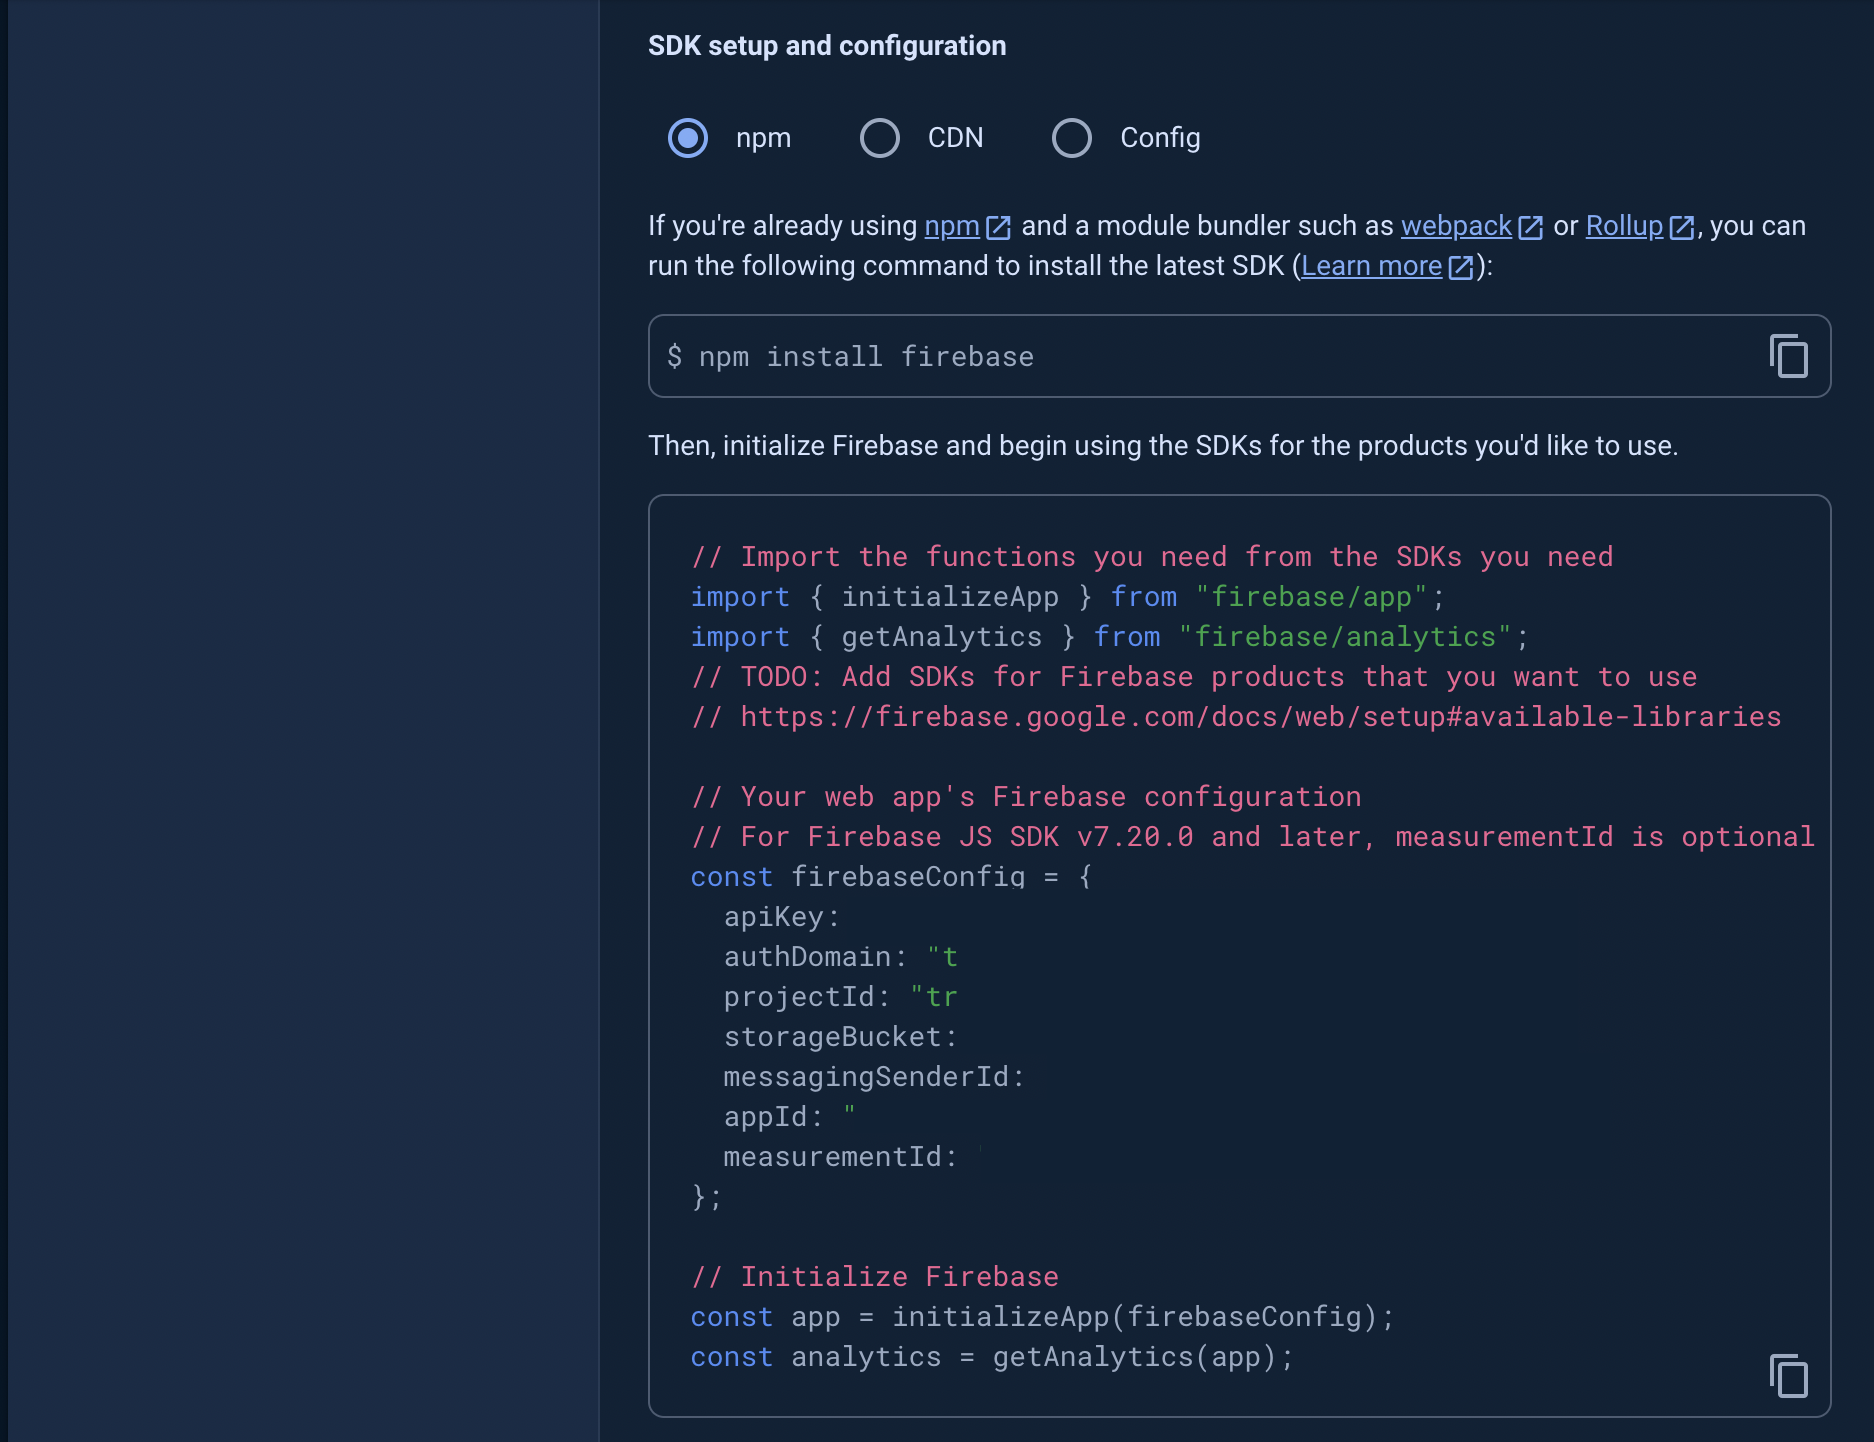Select the CDN radio option

[880, 138]
